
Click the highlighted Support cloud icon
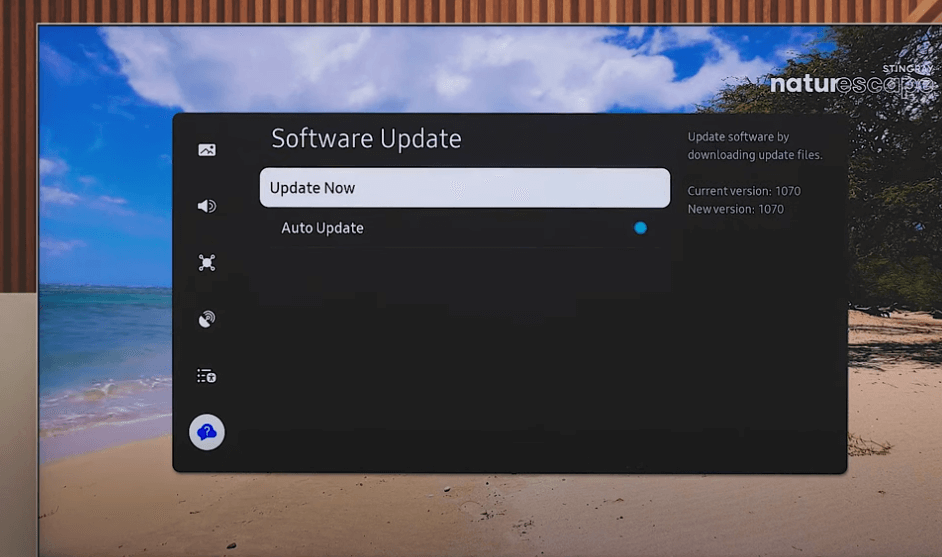[x=207, y=432]
